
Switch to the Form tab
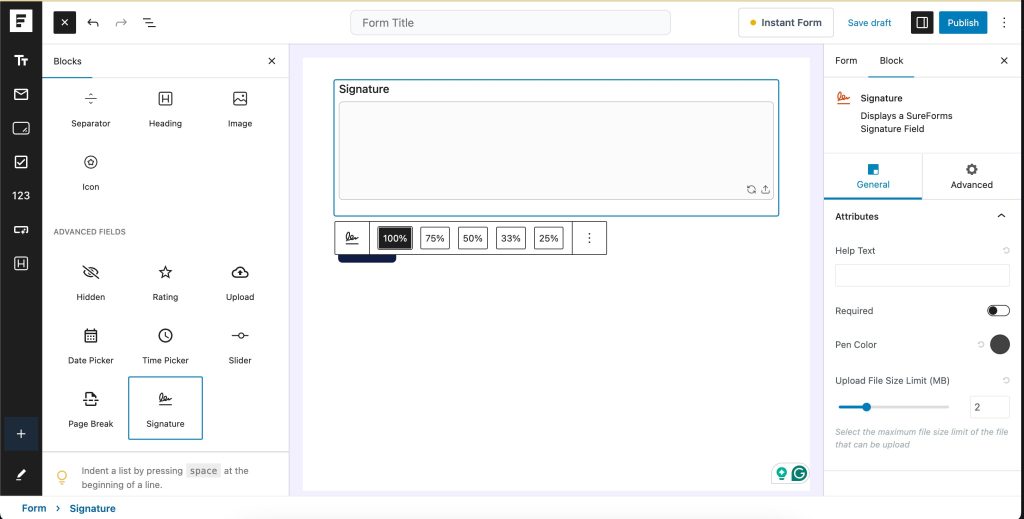click(846, 61)
